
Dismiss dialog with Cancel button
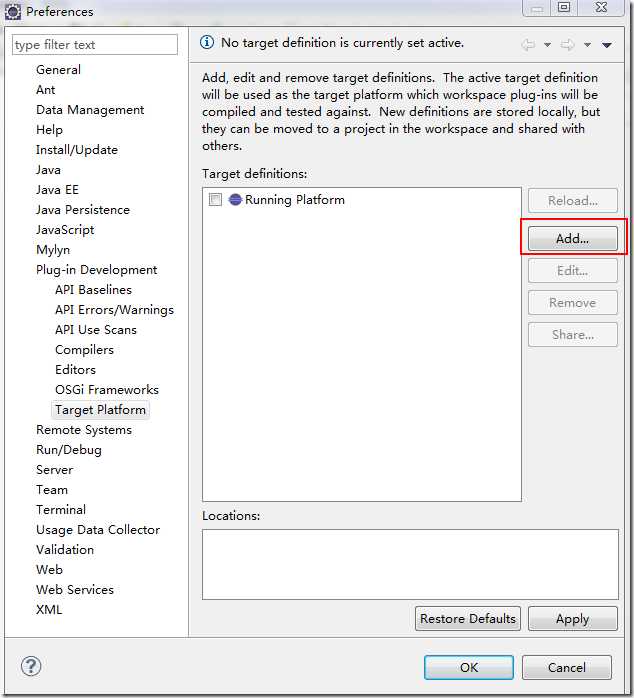[x=567, y=667]
